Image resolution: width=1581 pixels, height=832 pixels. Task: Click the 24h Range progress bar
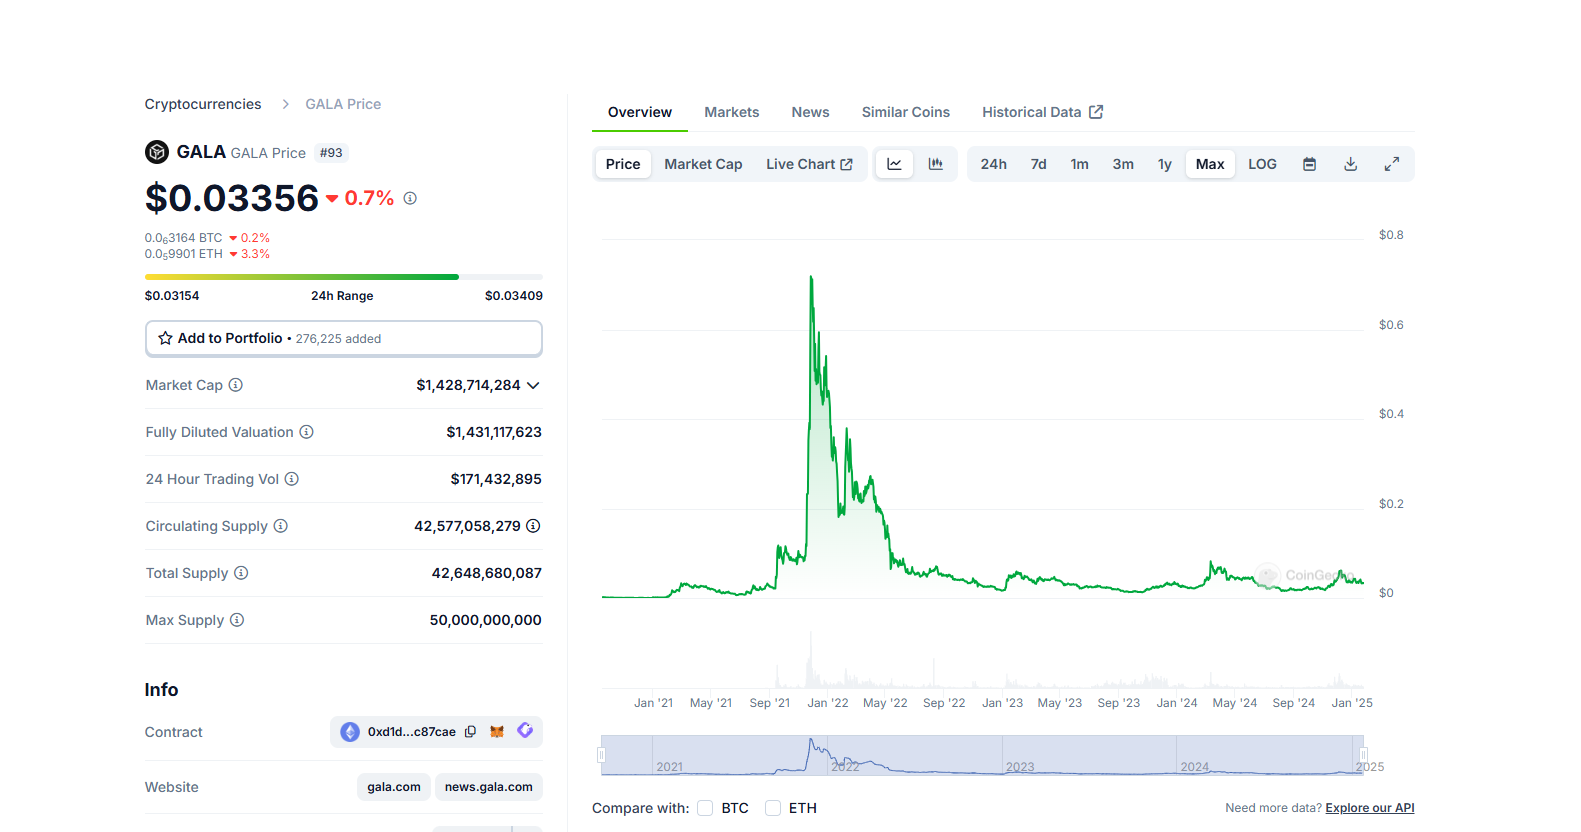[x=344, y=277]
